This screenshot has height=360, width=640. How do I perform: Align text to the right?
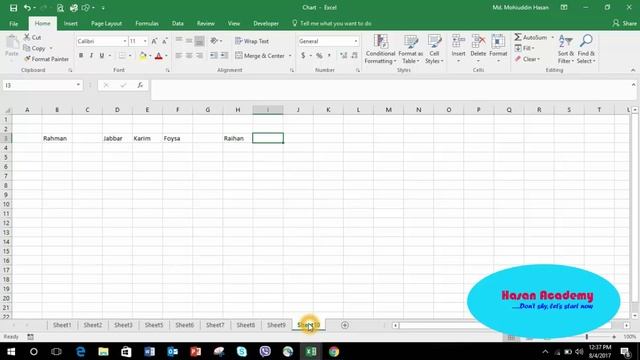click(200, 56)
